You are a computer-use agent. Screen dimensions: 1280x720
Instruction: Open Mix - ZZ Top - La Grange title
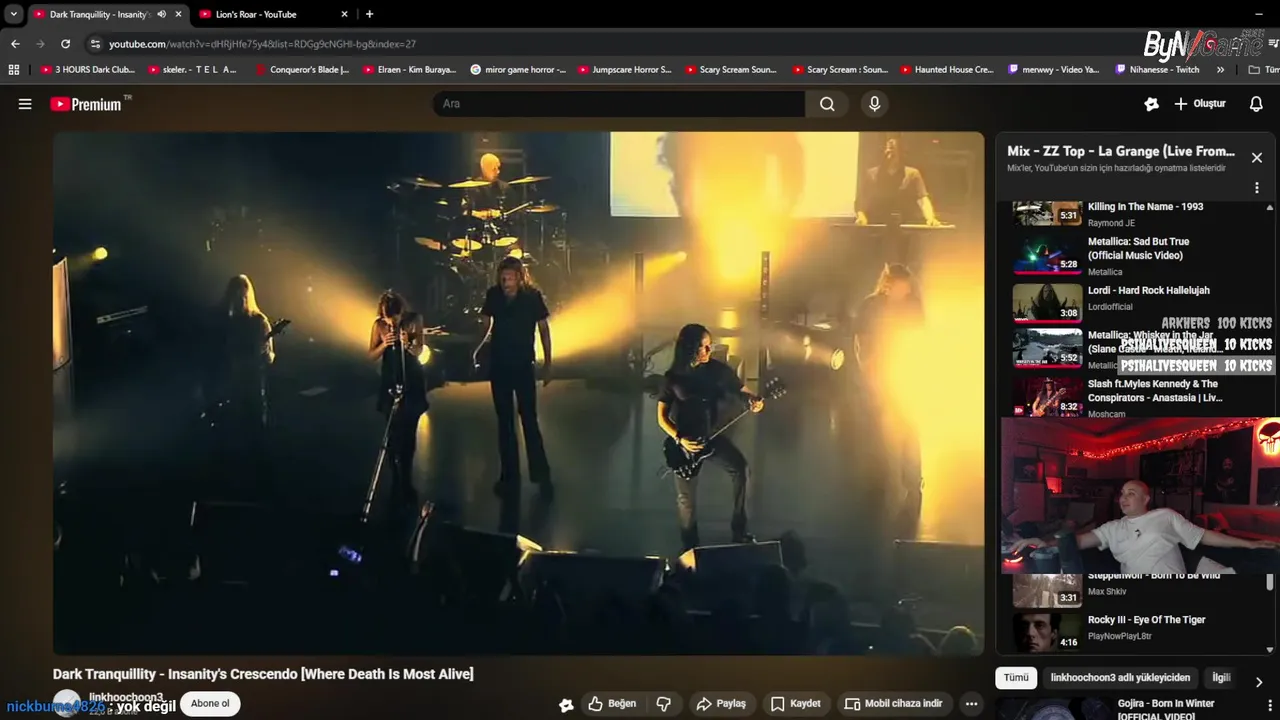[1121, 151]
